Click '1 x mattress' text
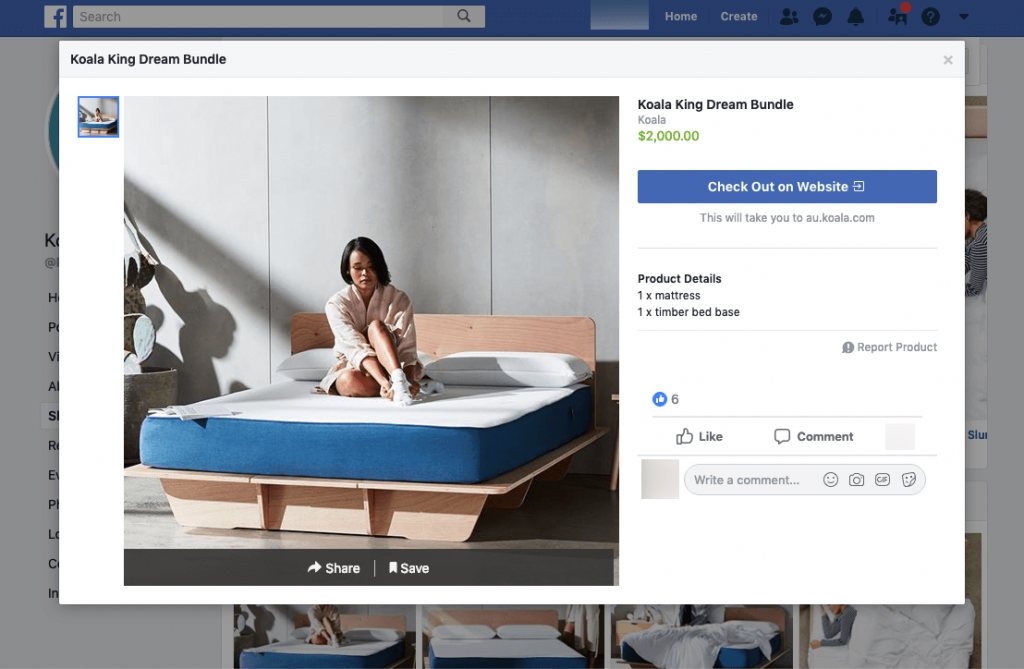 click(669, 296)
